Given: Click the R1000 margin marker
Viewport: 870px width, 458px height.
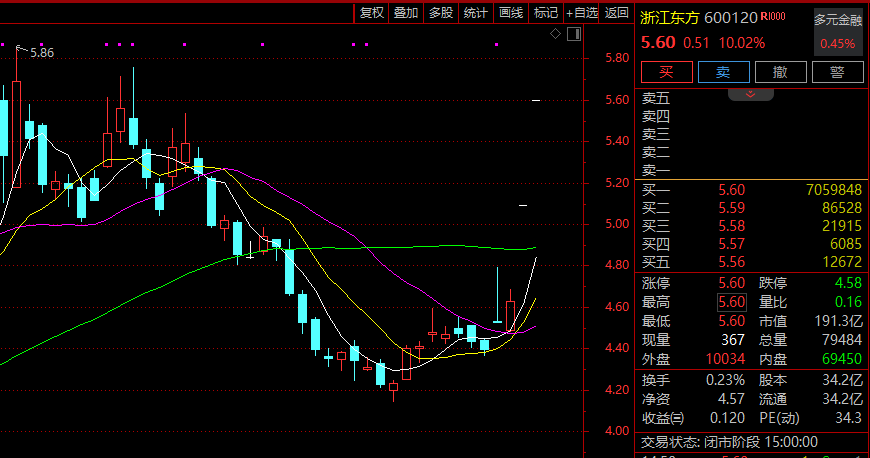Looking at the screenshot, I should click(x=773, y=17).
